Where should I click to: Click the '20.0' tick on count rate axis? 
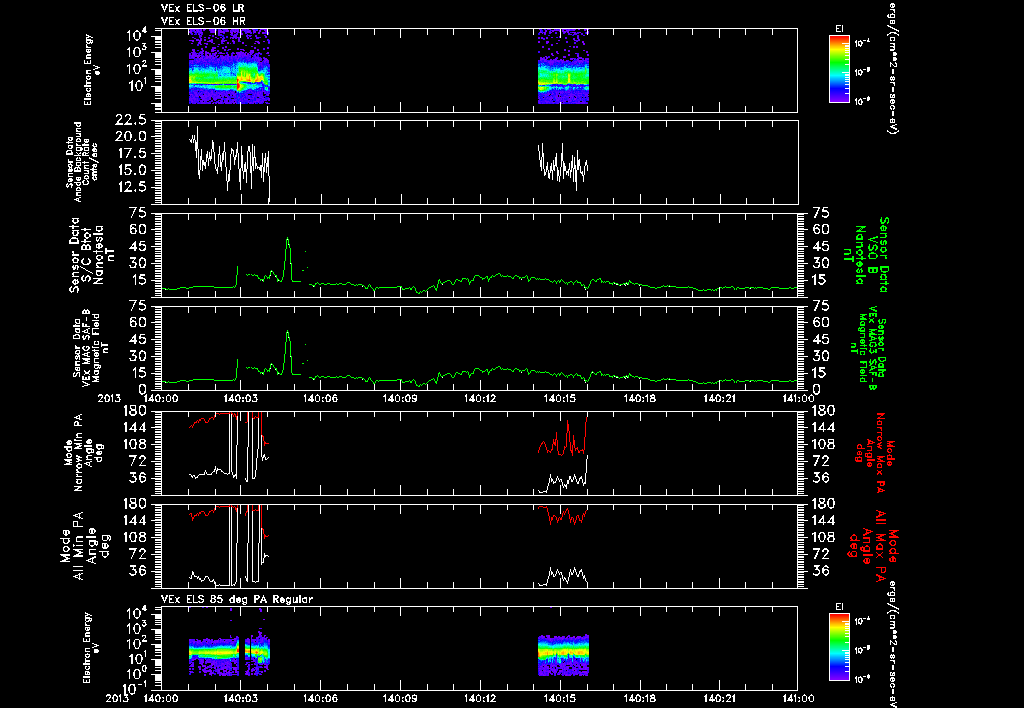(x=131, y=137)
